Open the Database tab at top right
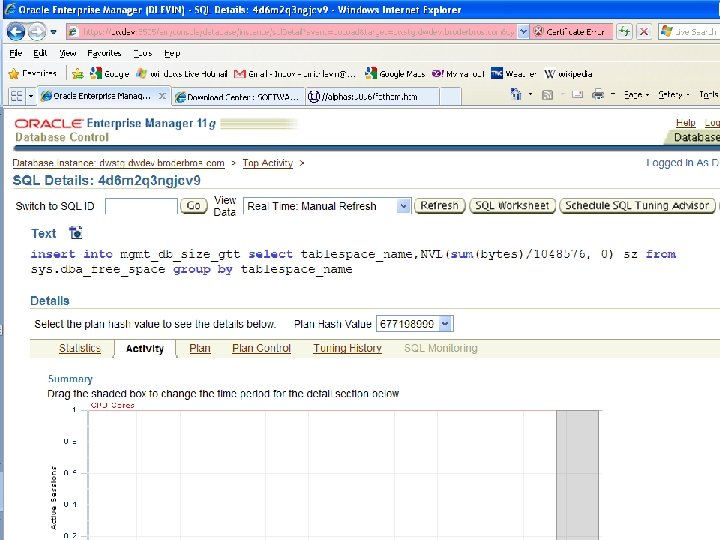This screenshot has height=540, width=720. (x=693, y=137)
